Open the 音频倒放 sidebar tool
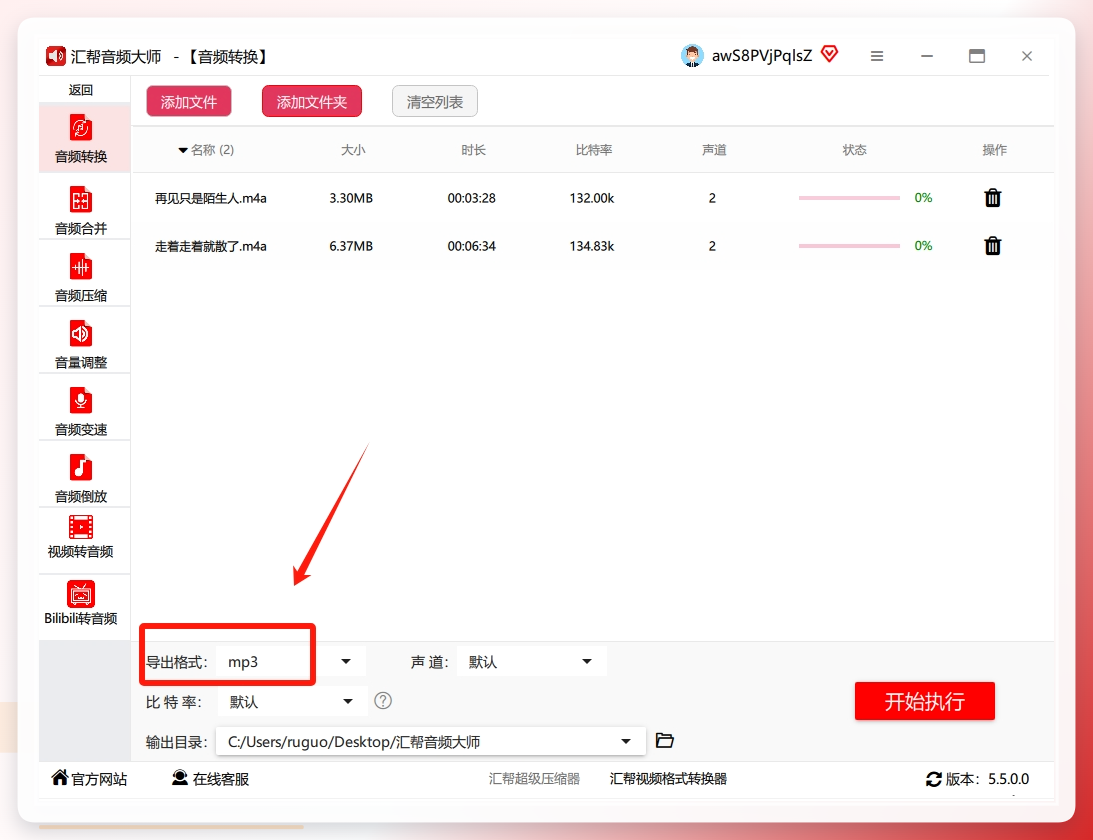 click(x=82, y=478)
